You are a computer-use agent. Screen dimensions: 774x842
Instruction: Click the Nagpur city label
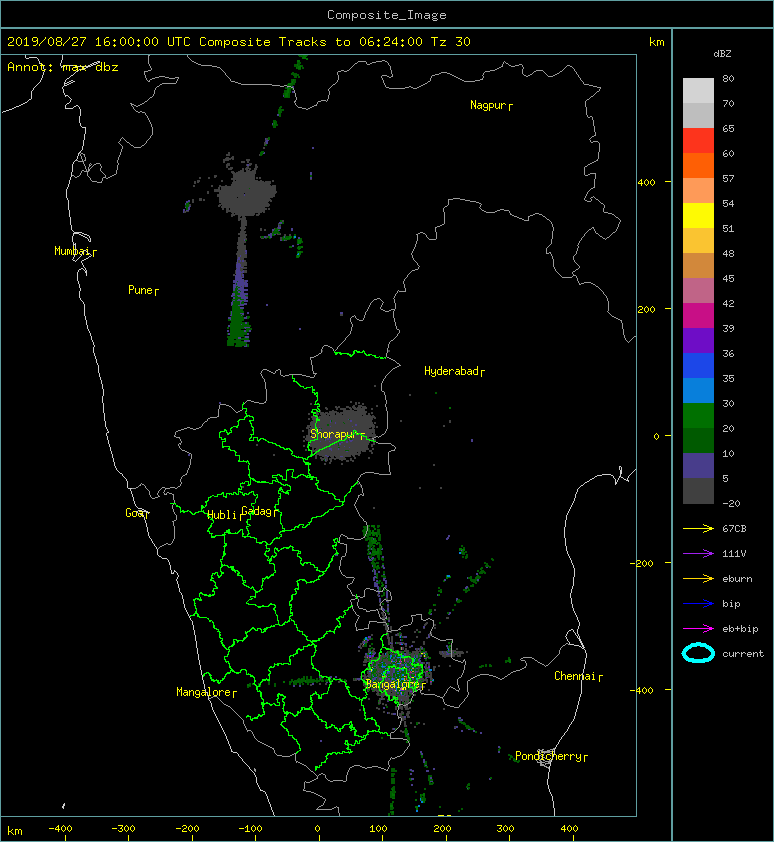pyautogui.click(x=488, y=105)
